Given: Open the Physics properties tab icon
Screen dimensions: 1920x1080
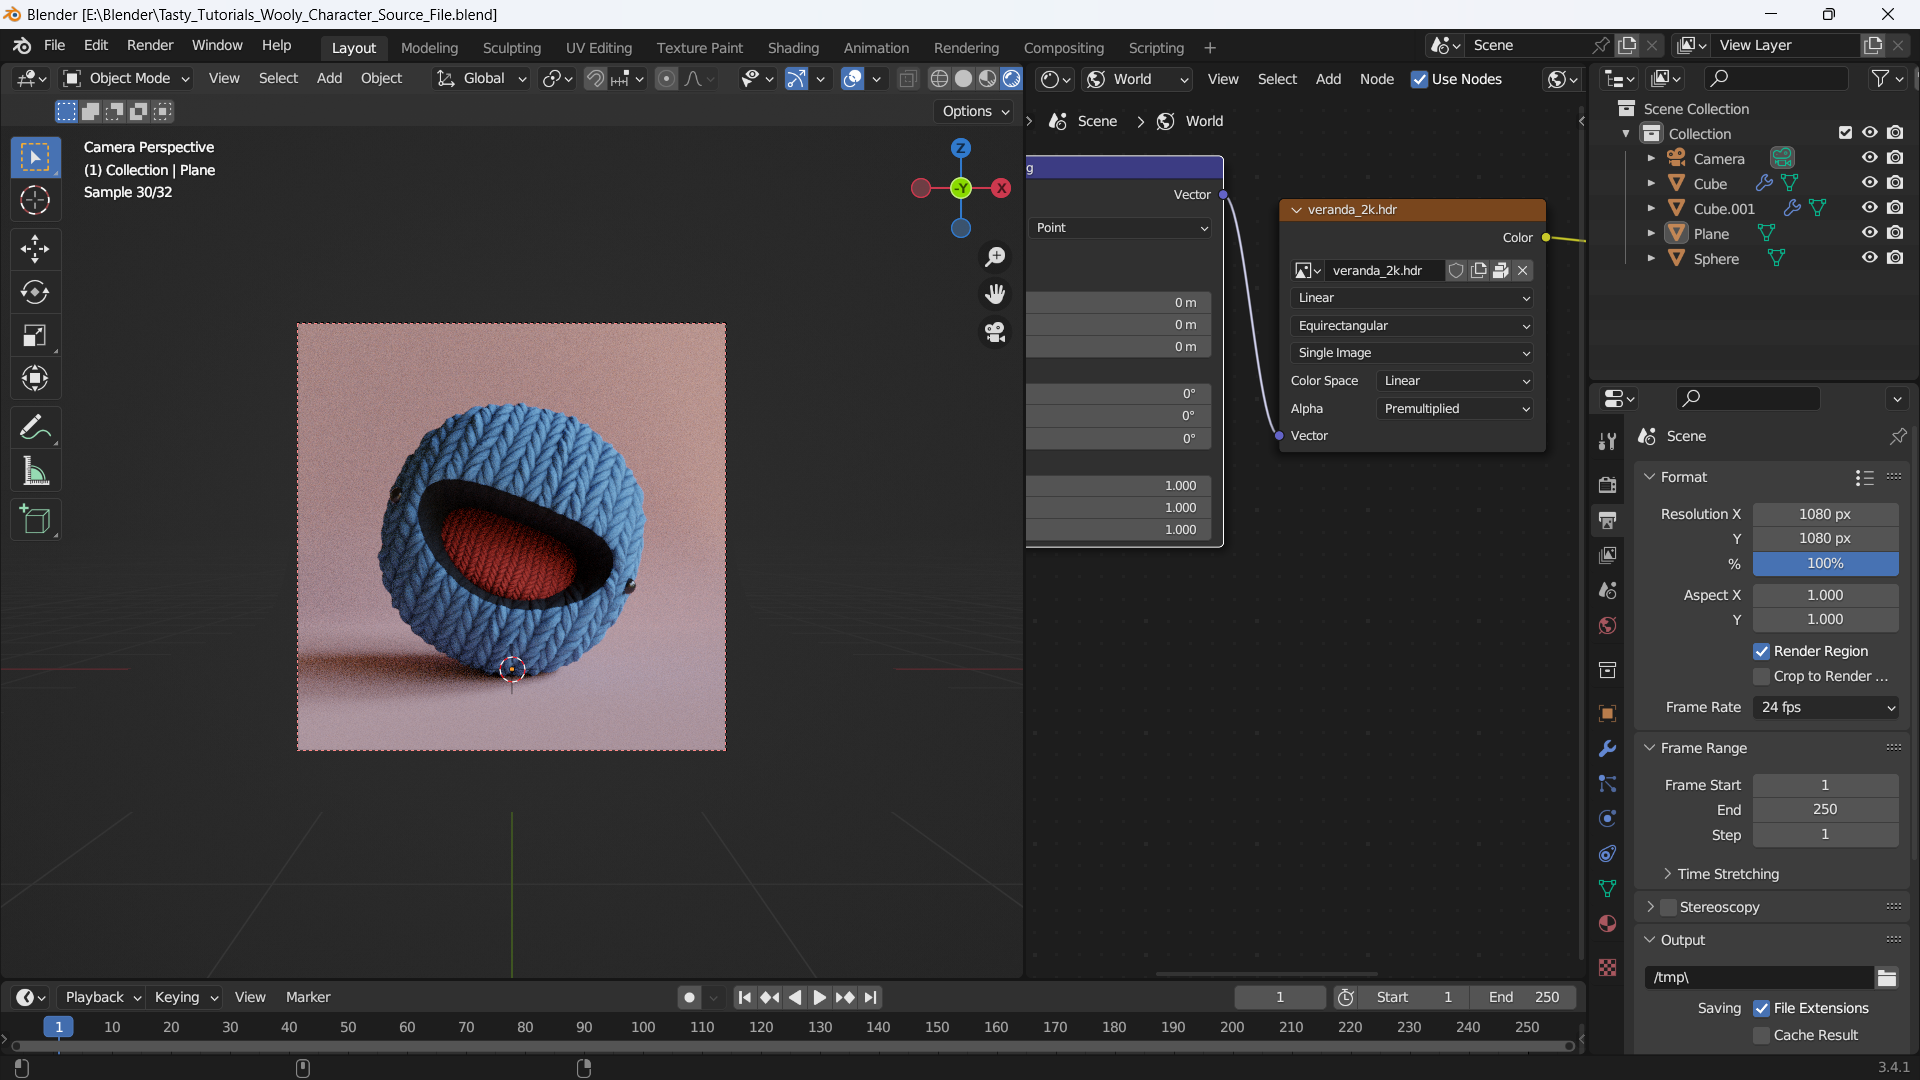Looking at the screenshot, I should pyautogui.click(x=1607, y=819).
